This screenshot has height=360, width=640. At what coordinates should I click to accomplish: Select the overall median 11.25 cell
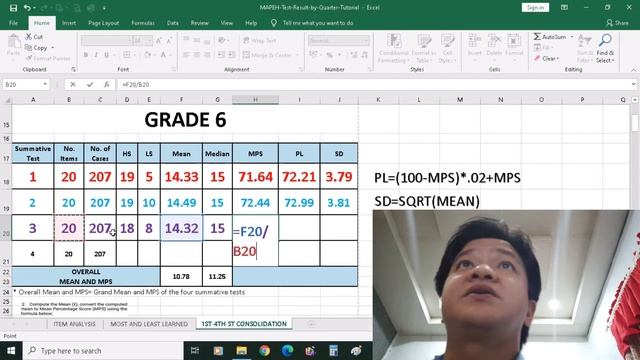pos(217,276)
